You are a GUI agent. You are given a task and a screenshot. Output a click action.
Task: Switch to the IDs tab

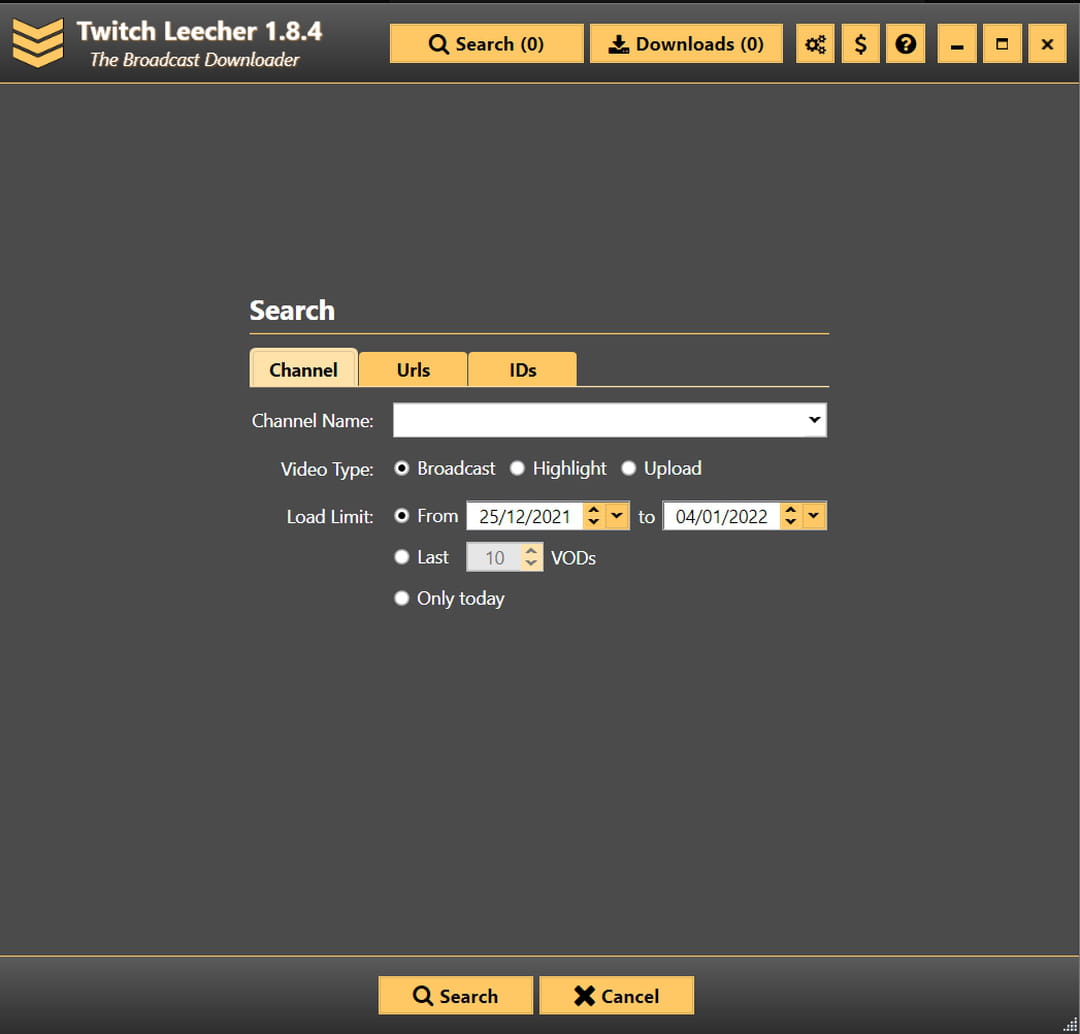[x=522, y=370]
